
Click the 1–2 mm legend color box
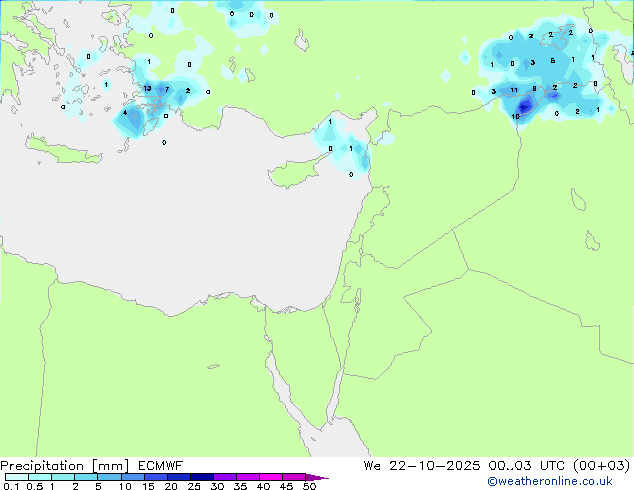point(63,477)
